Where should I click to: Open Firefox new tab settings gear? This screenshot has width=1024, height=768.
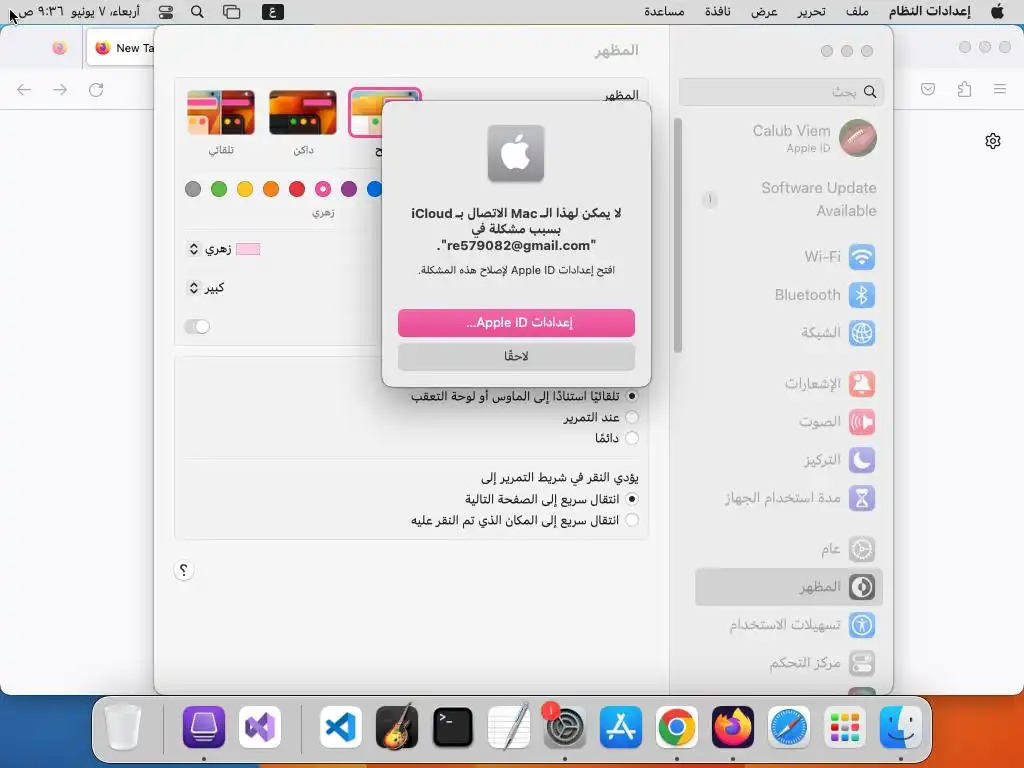coord(993,141)
